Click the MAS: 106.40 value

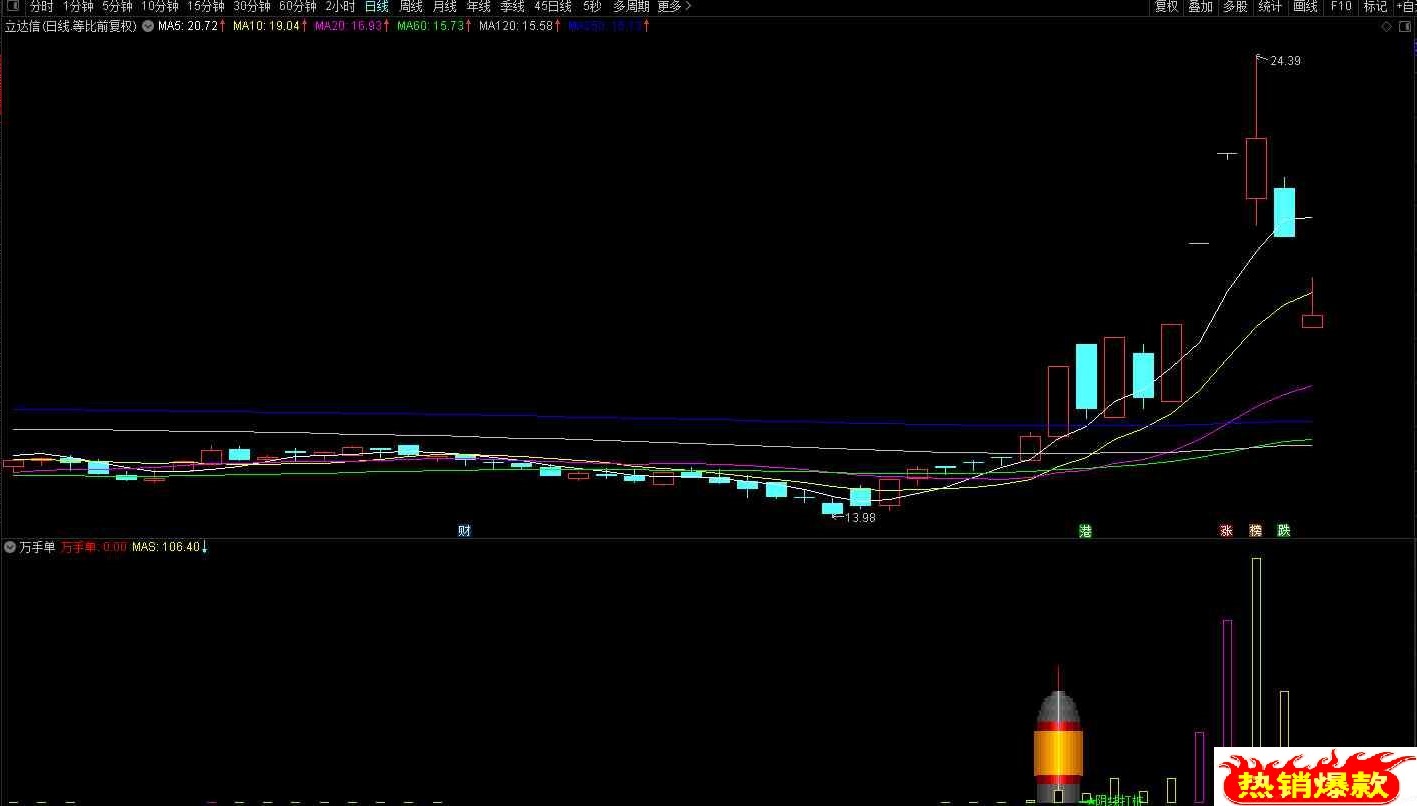pos(170,547)
